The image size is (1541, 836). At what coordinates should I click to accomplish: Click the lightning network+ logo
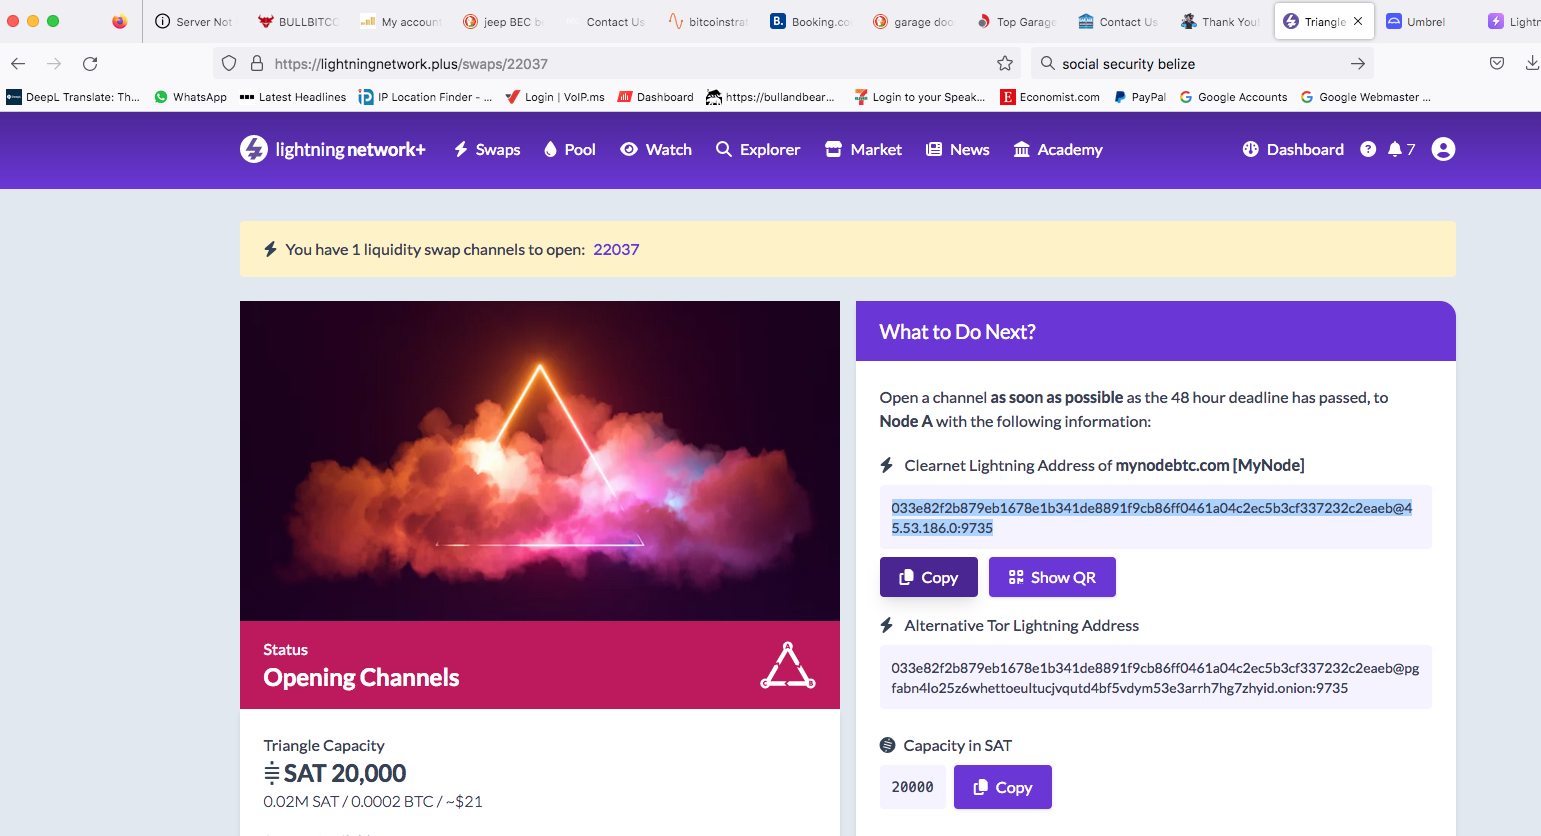tap(333, 150)
